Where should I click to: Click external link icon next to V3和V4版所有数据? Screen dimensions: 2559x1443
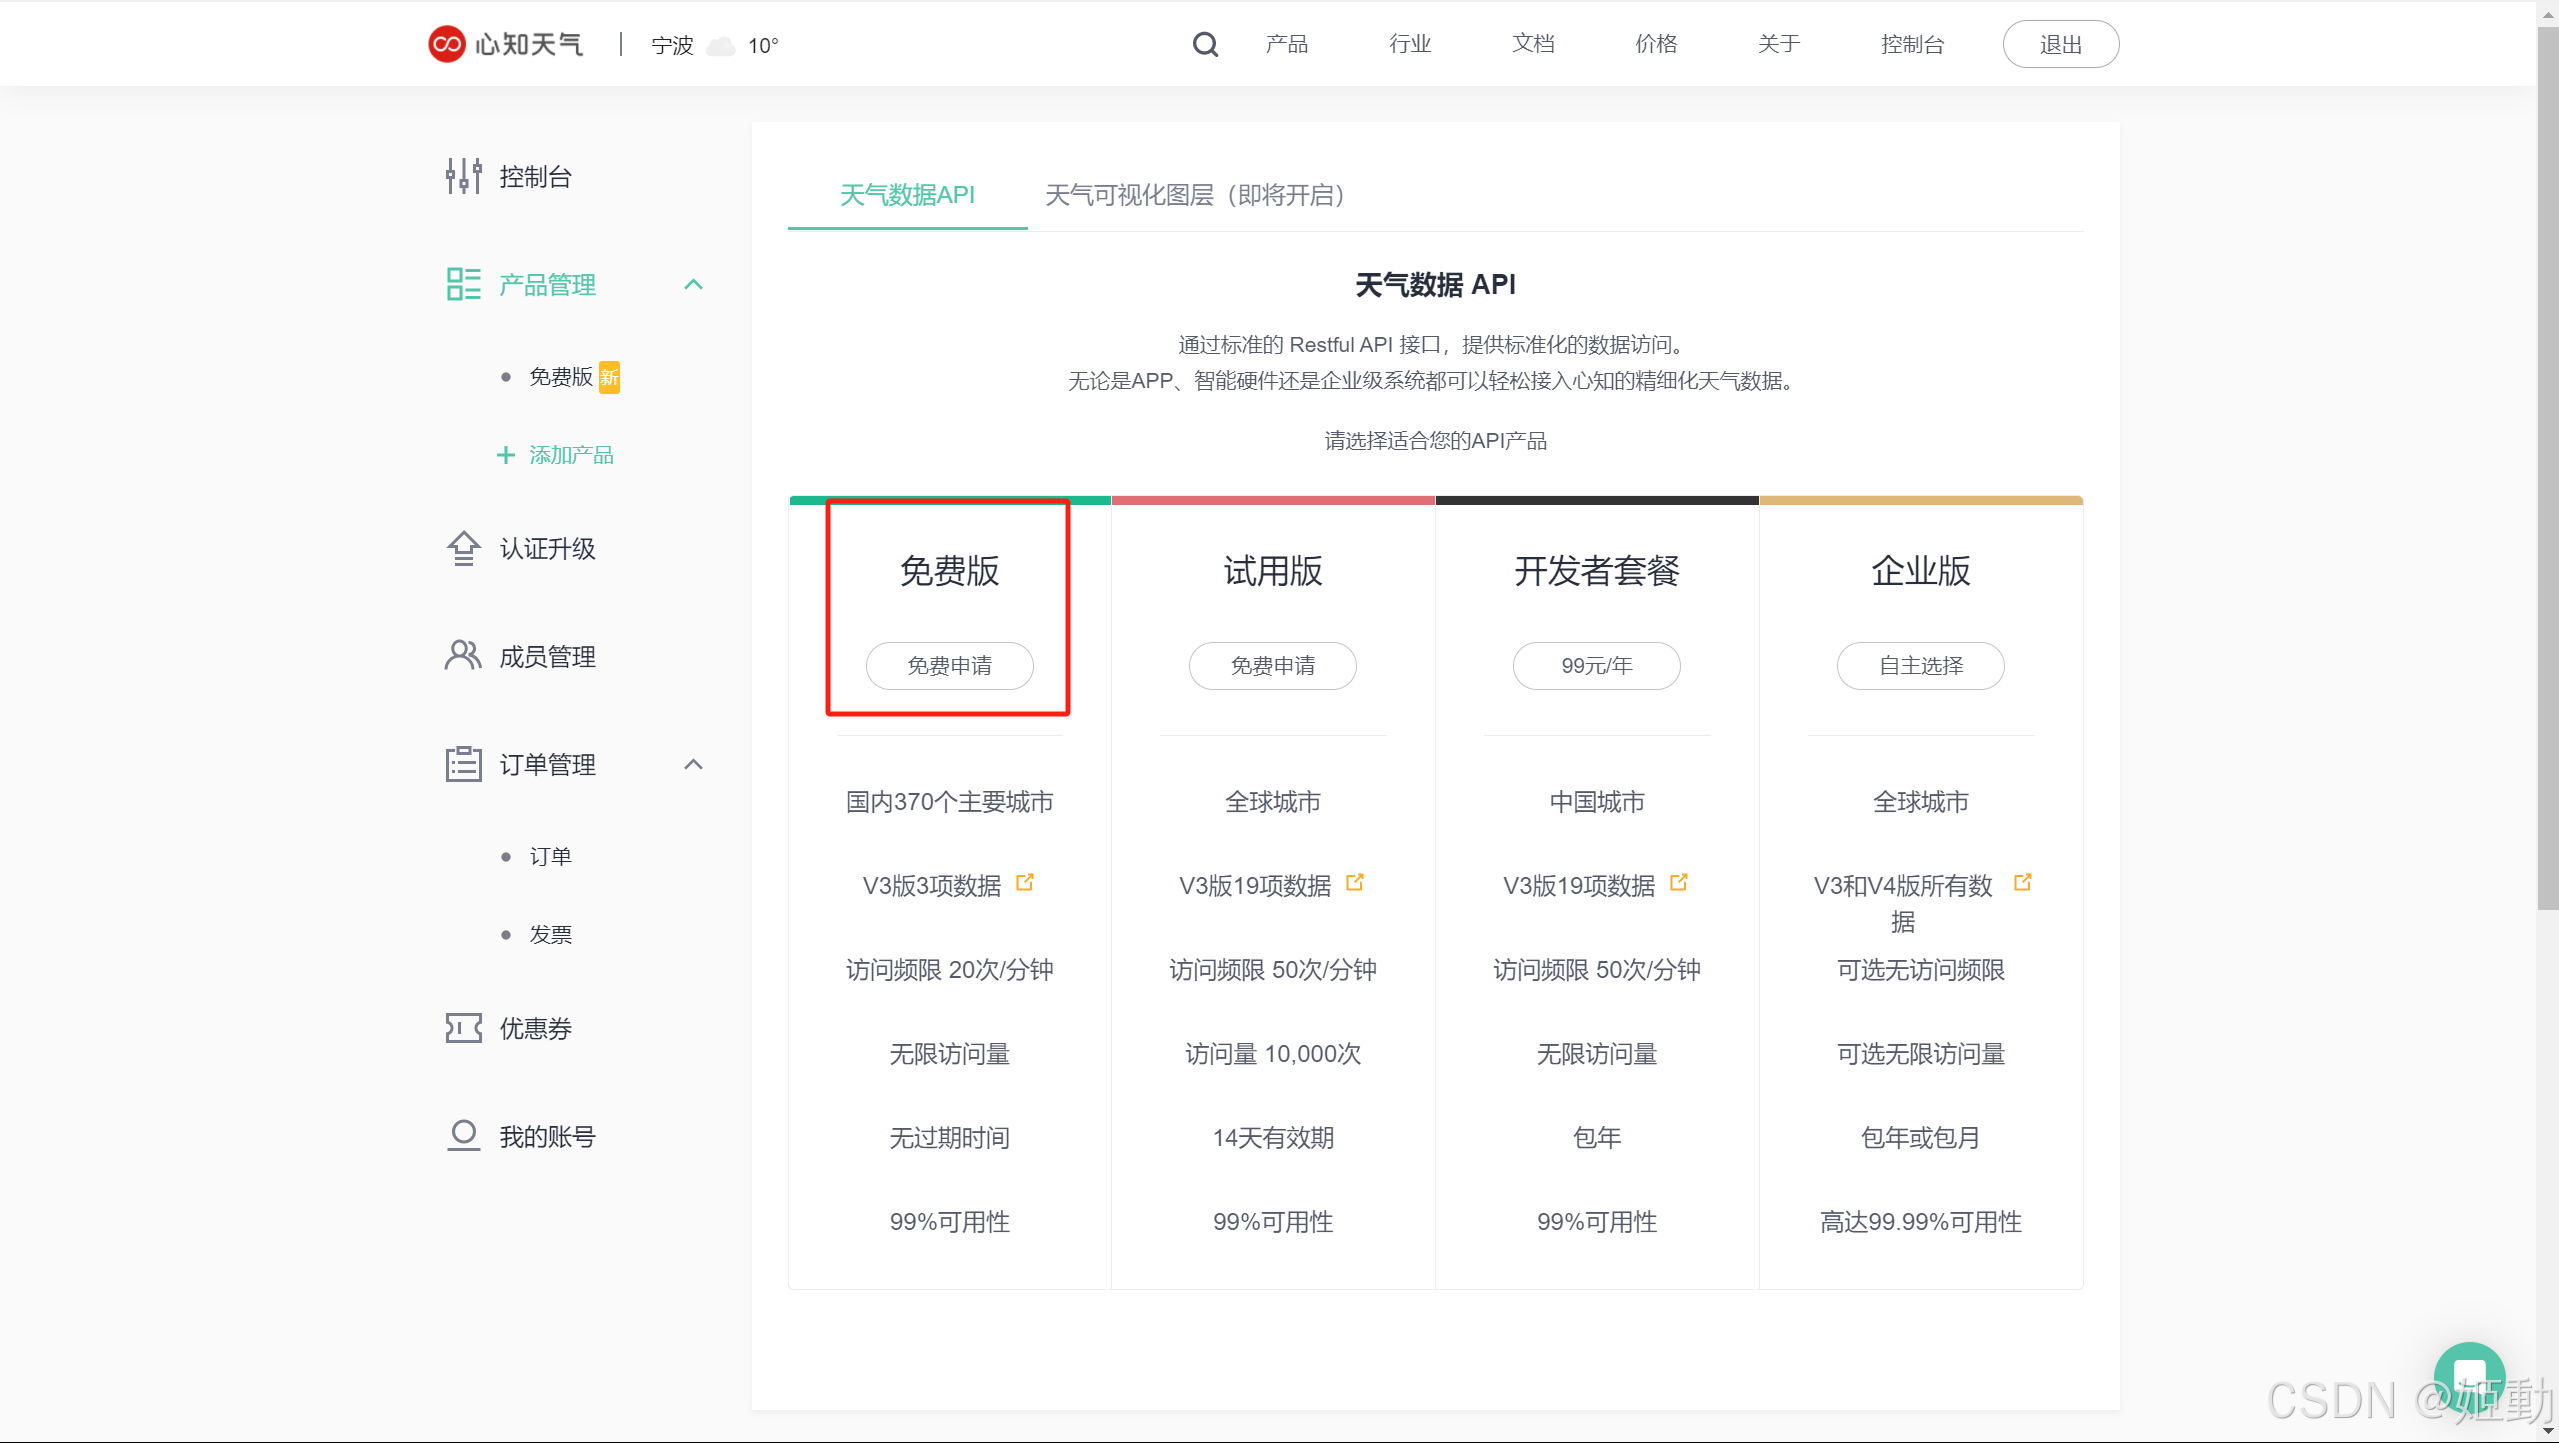2022,883
